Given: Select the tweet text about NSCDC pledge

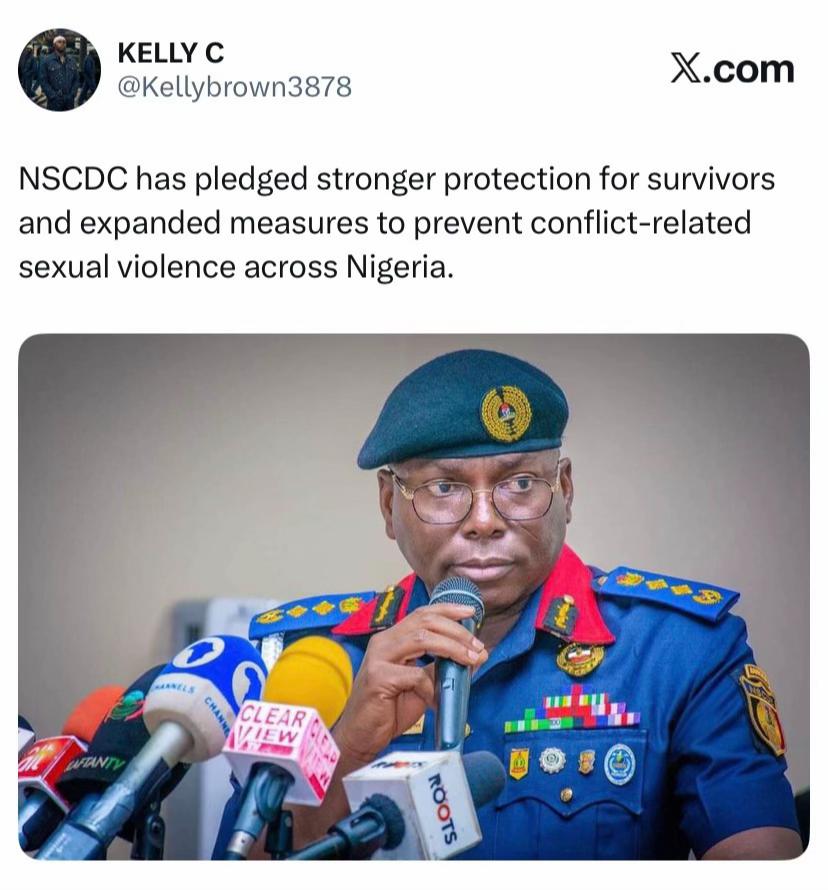Looking at the screenshot, I should [397, 223].
